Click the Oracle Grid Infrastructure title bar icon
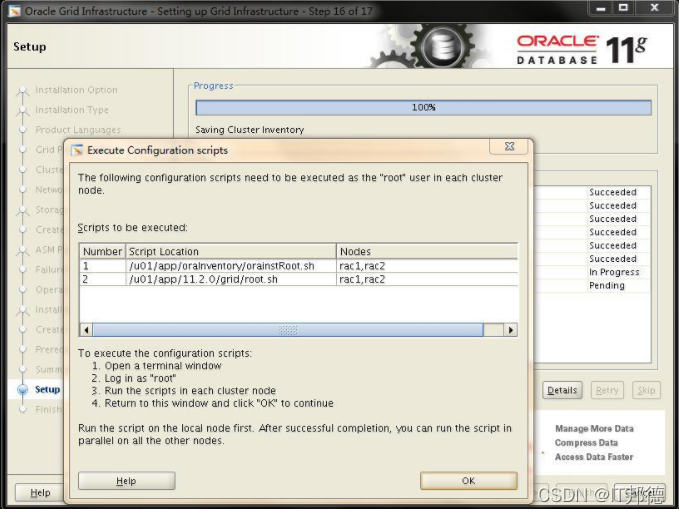Image resolution: width=680 pixels, height=514 pixels. [14, 11]
